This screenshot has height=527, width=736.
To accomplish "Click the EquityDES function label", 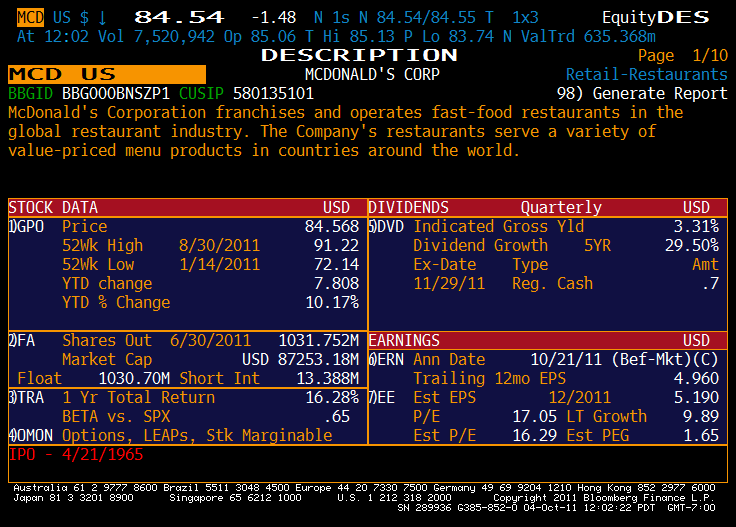I will click(656, 18).
